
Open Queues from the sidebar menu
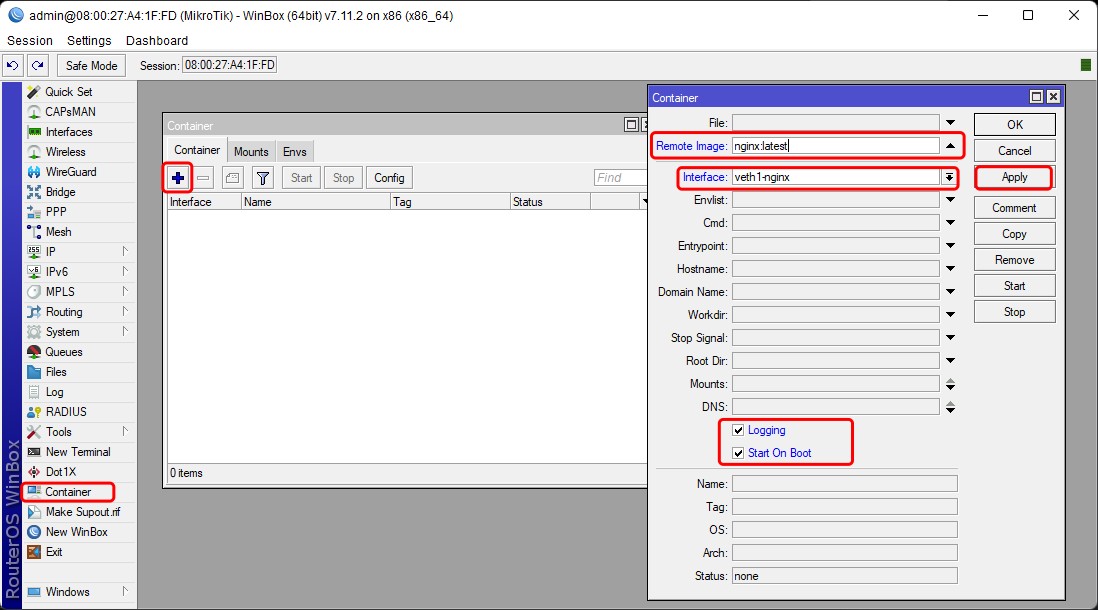(x=63, y=352)
